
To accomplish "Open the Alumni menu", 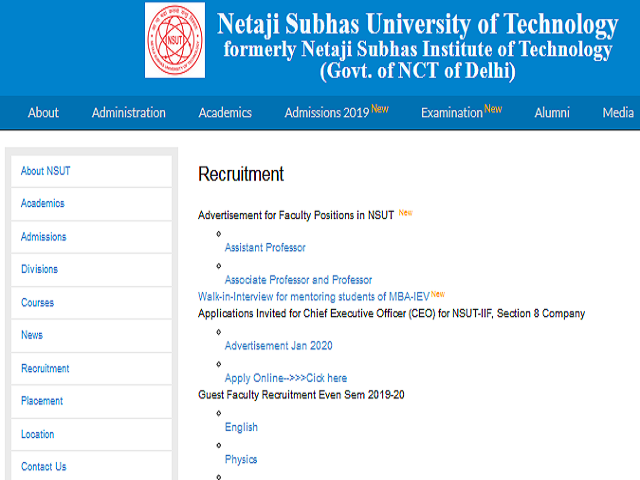I will [552, 113].
